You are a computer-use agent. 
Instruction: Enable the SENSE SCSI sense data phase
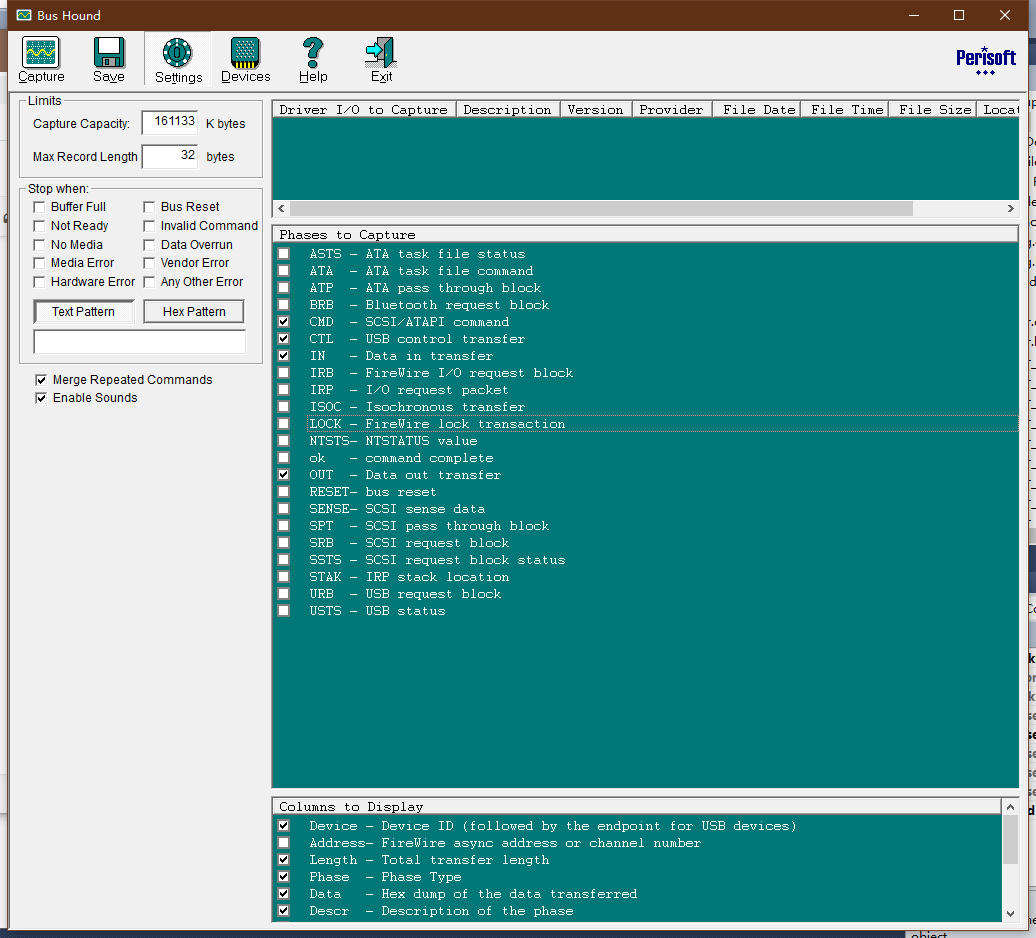click(284, 509)
